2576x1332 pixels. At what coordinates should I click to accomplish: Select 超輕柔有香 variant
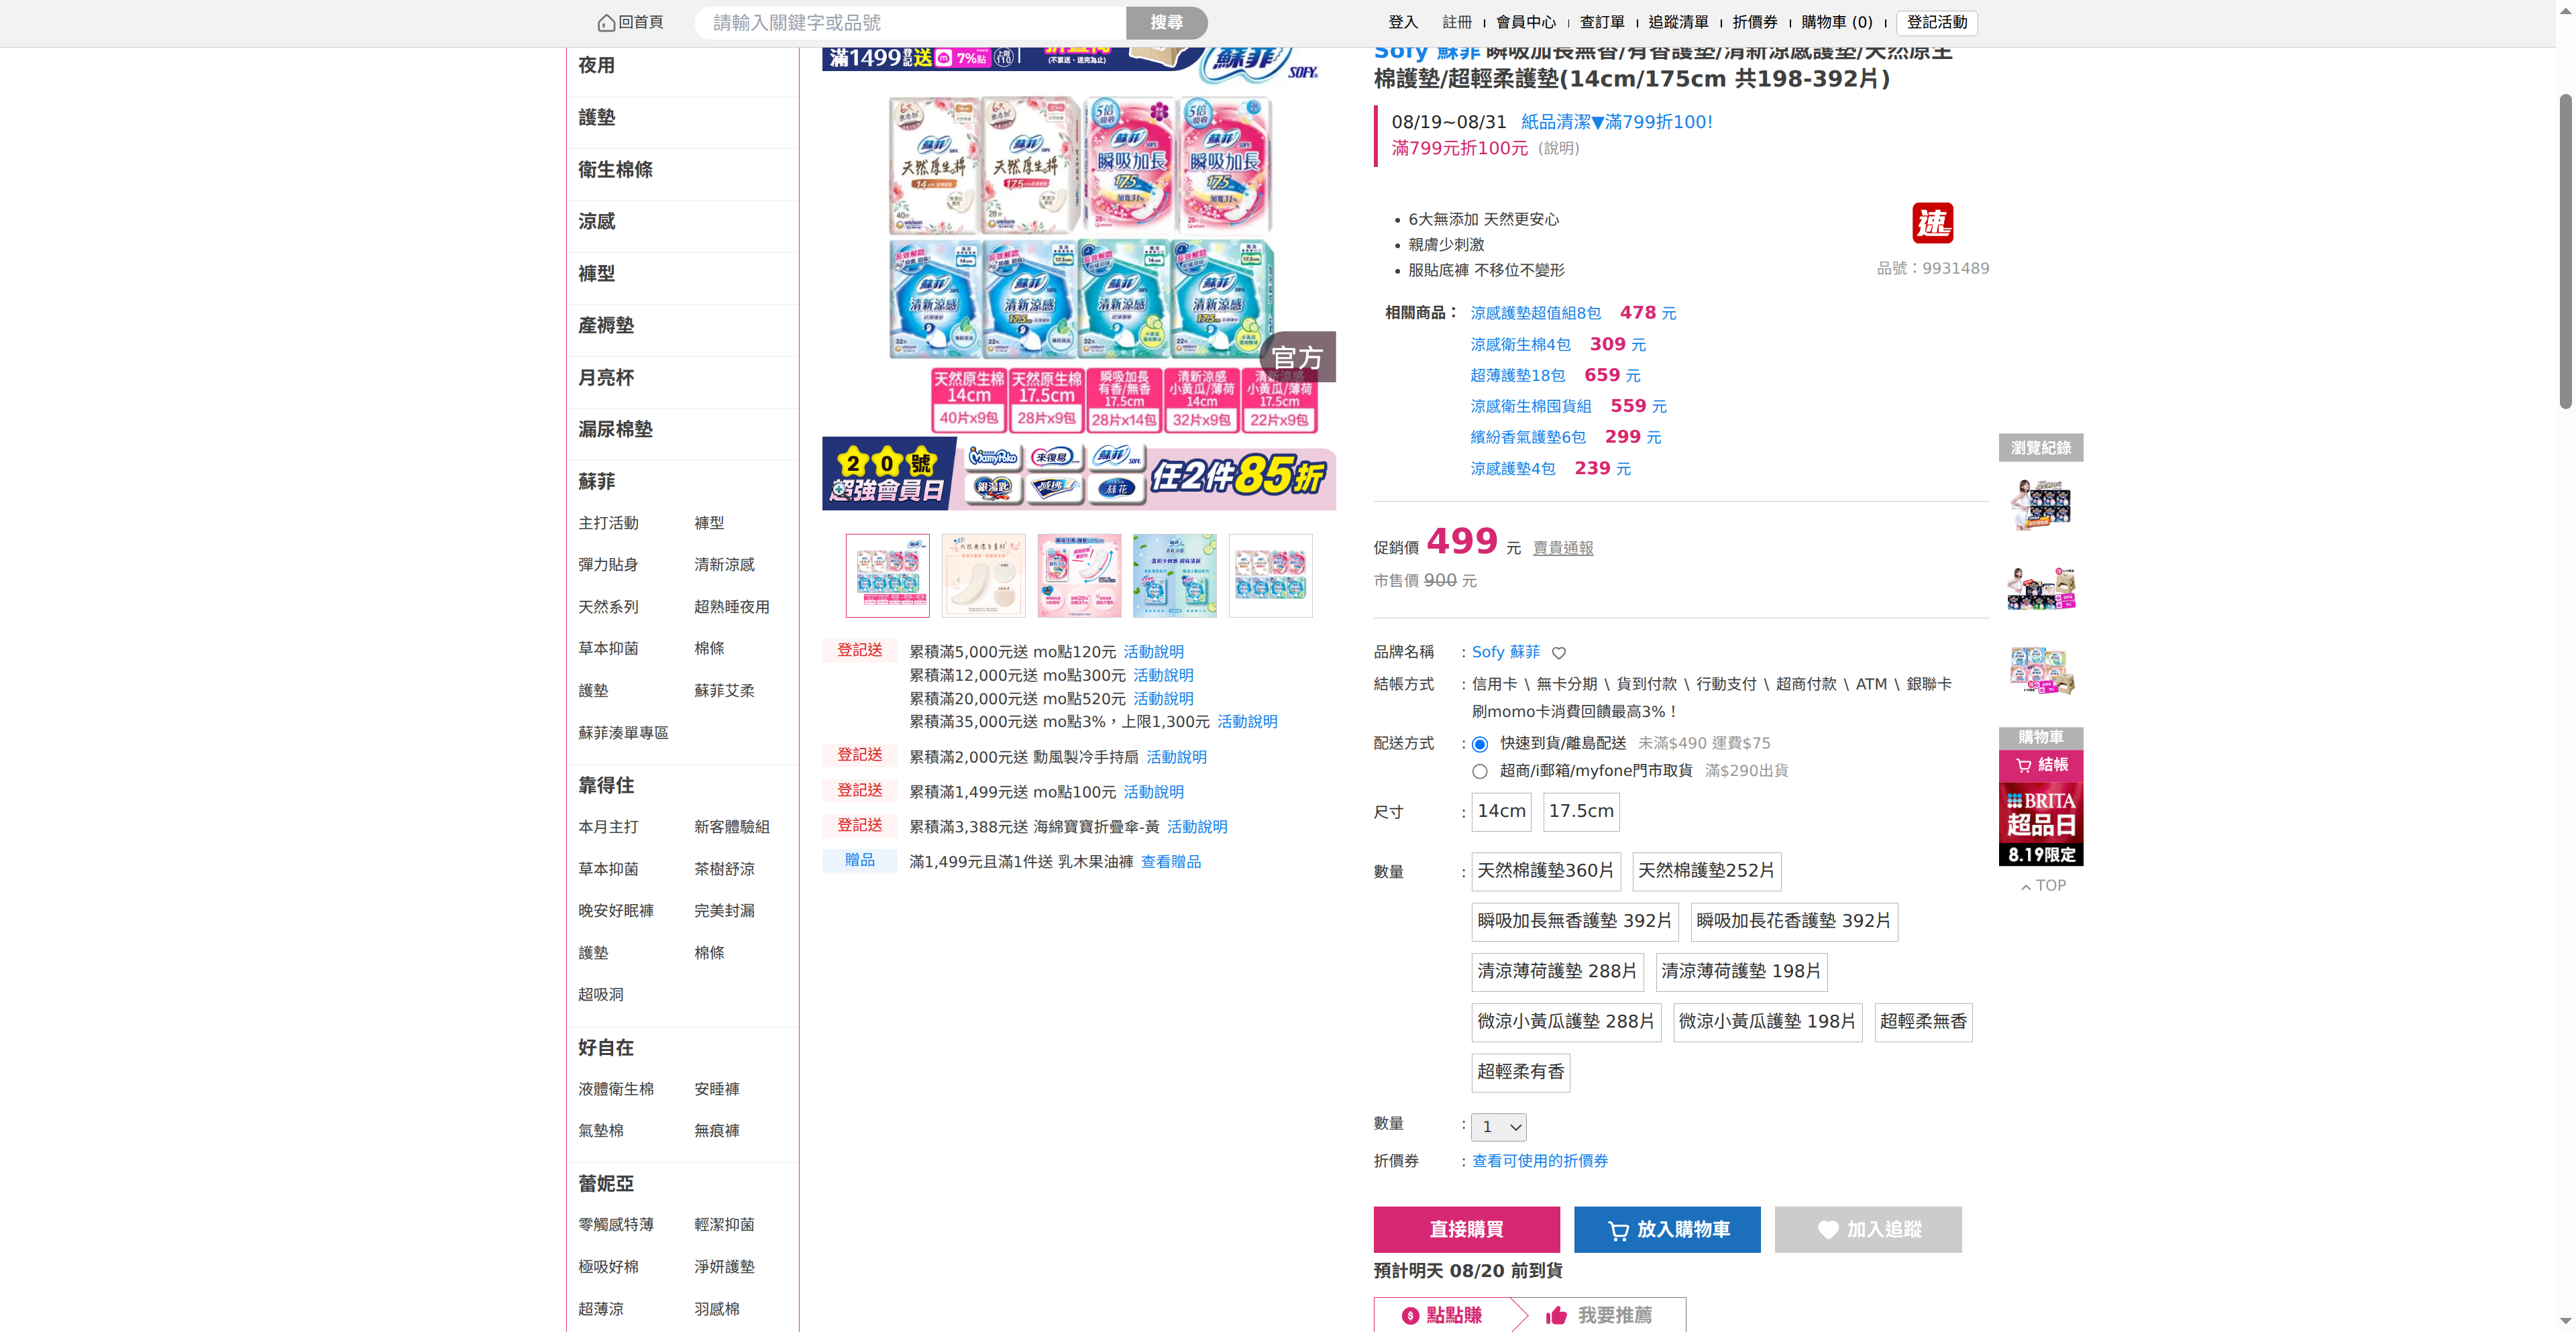point(1521,1072)
